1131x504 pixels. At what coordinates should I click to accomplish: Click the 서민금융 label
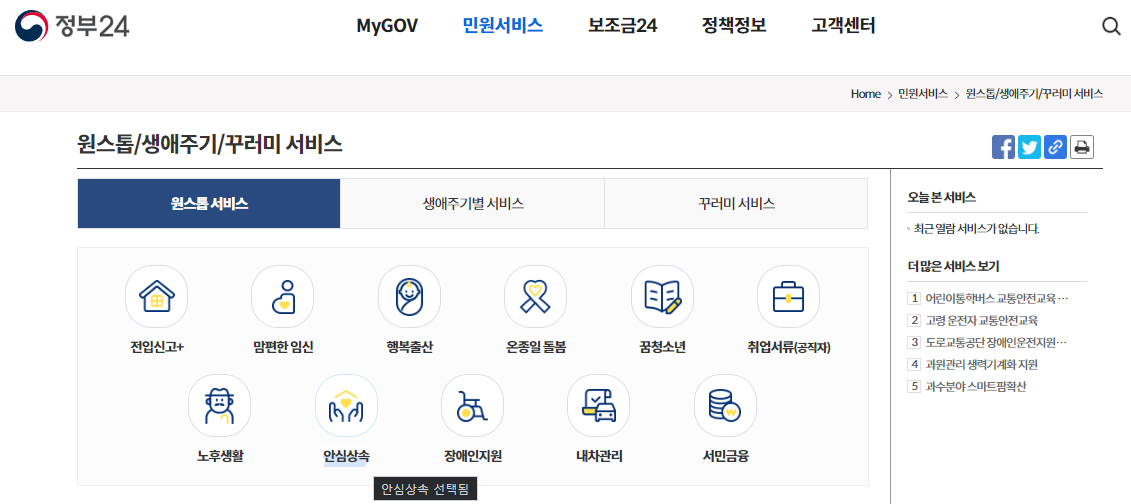[726, 456]
